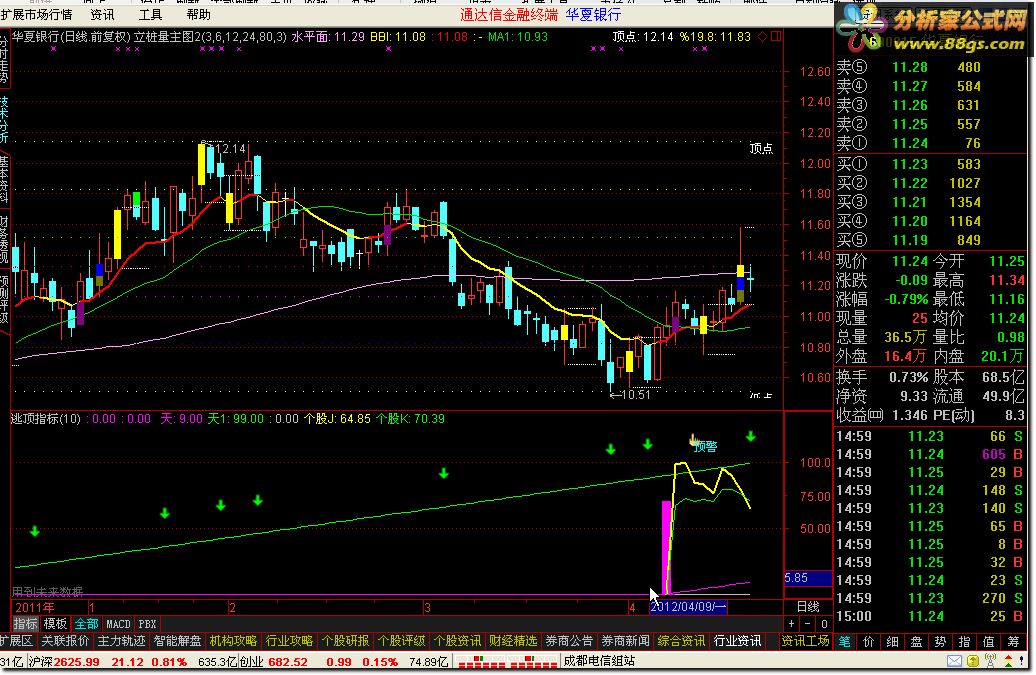The width and height of the screenshot is (1036, 675).
Task: Click the 买① 11.23 order row
Action: [x=930, y=164]
